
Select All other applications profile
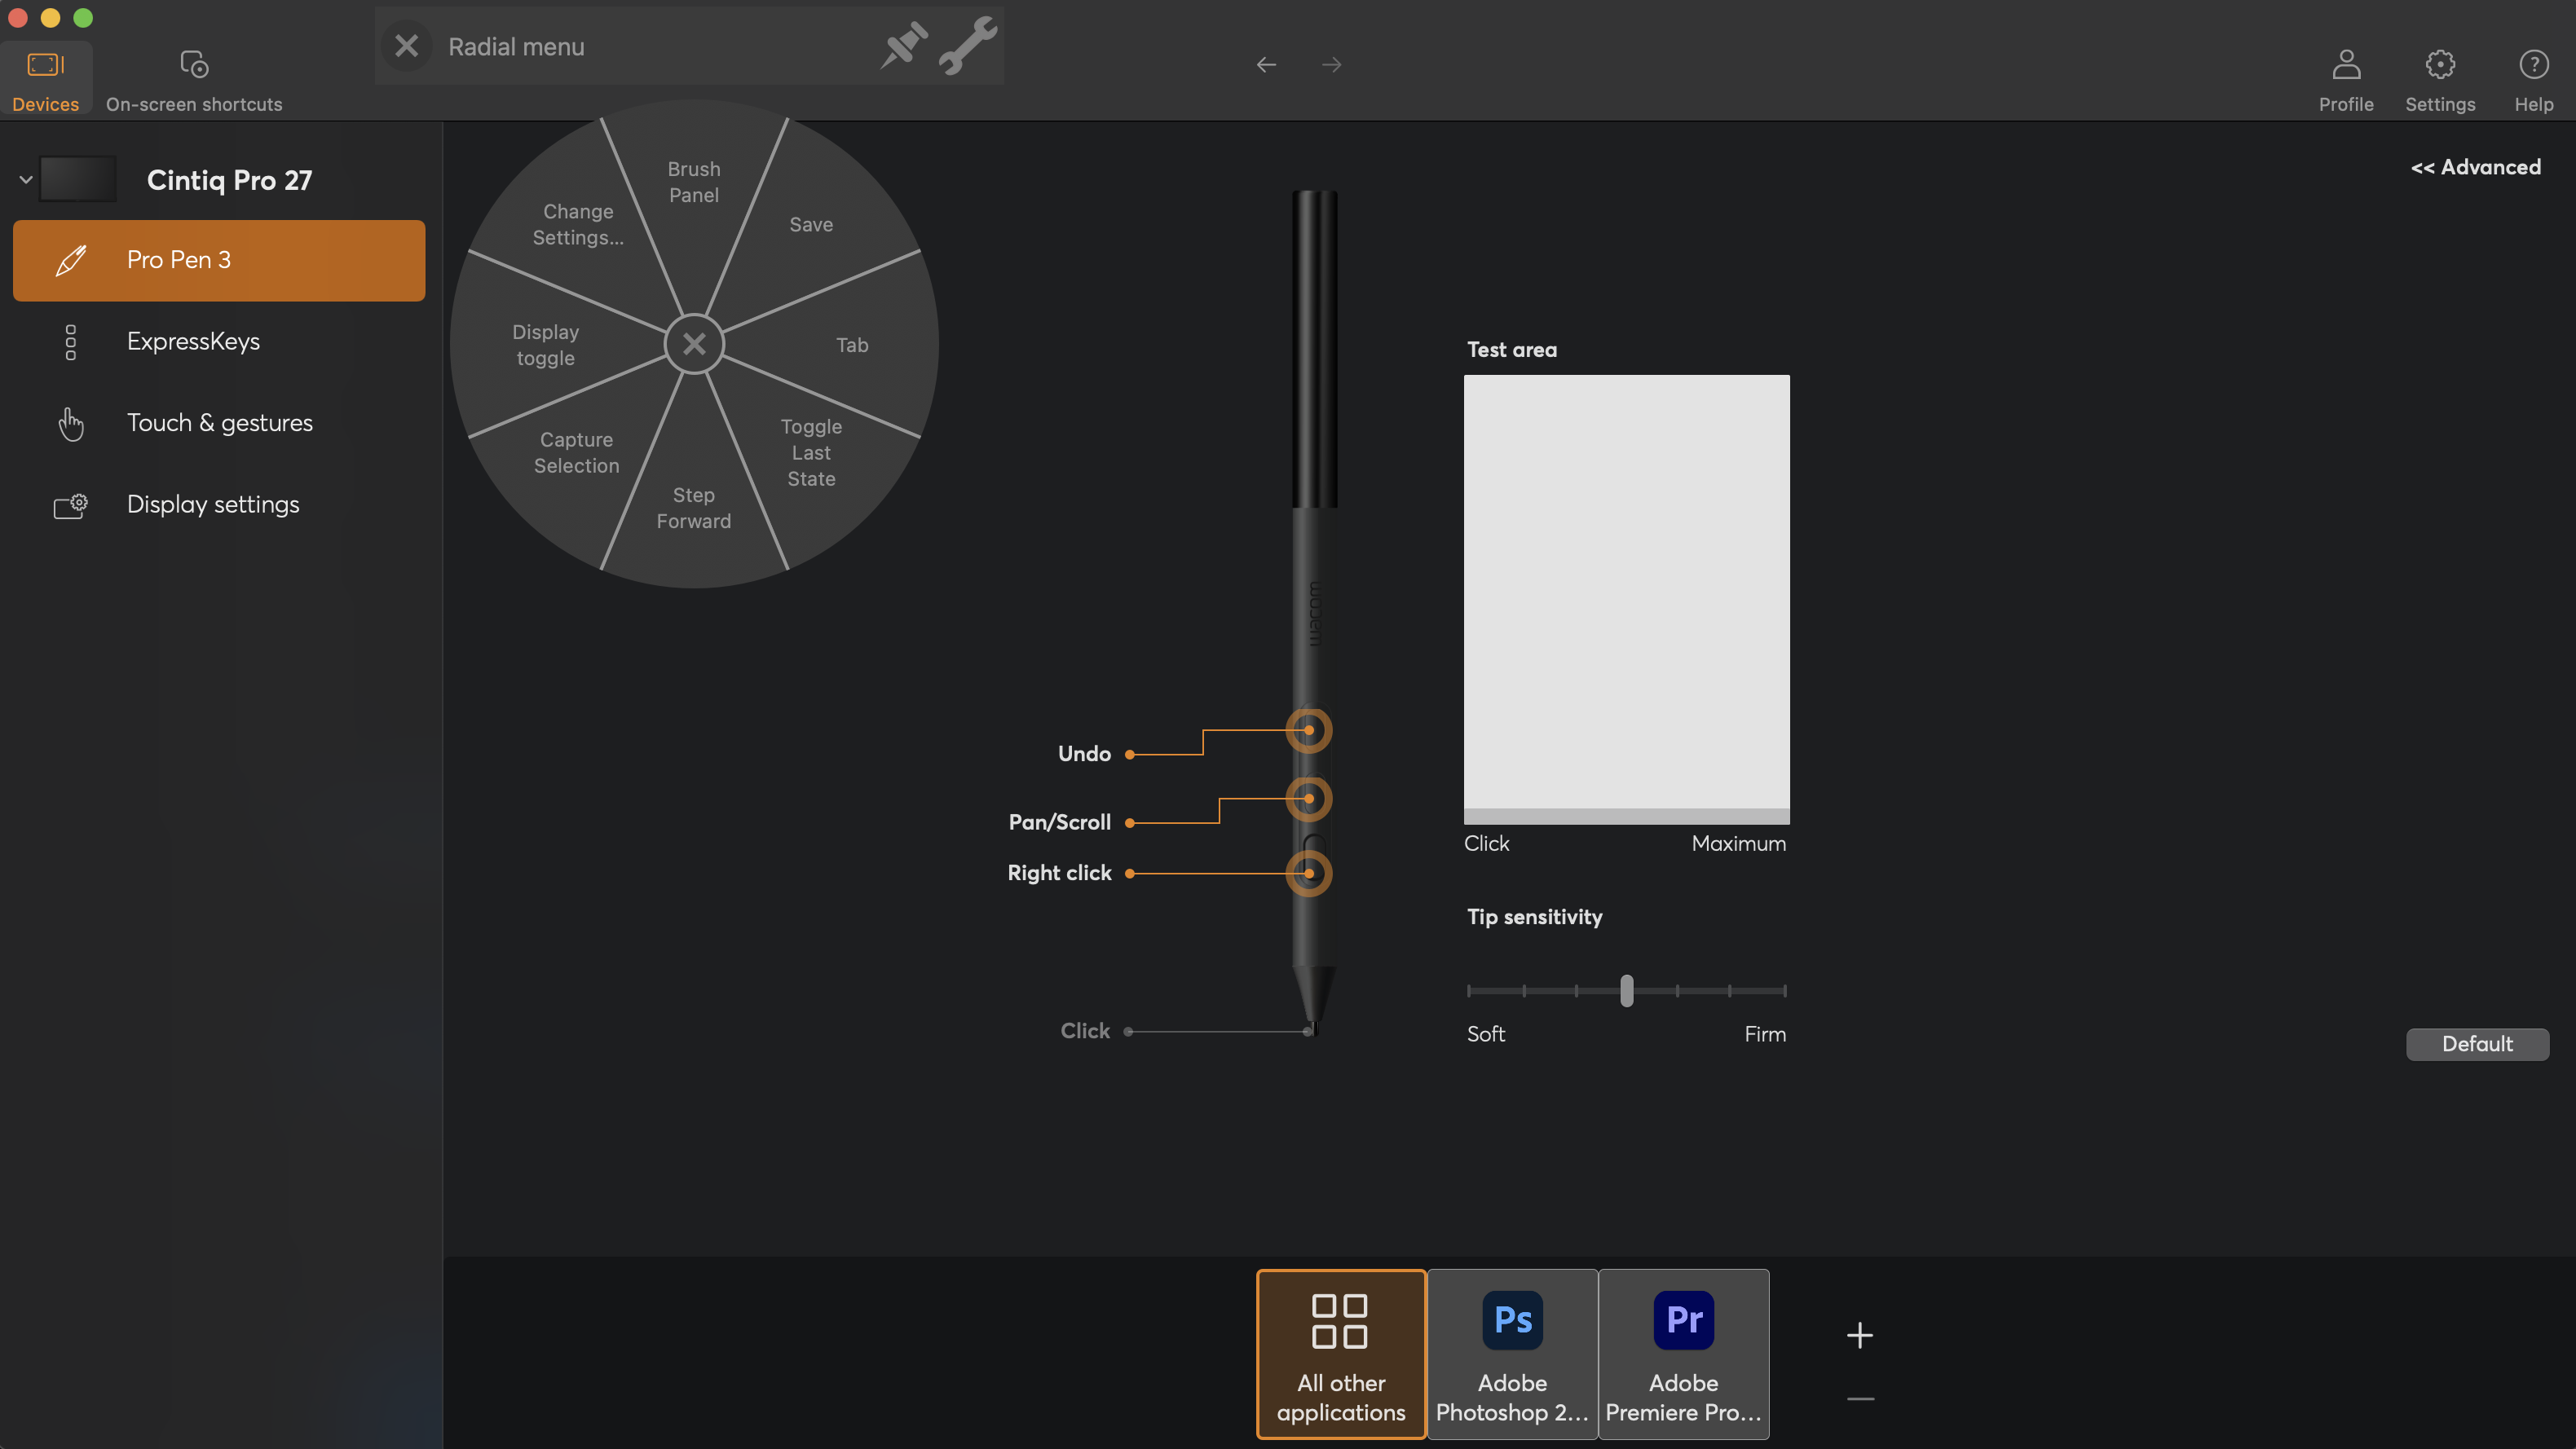tap(1341, 1355)
